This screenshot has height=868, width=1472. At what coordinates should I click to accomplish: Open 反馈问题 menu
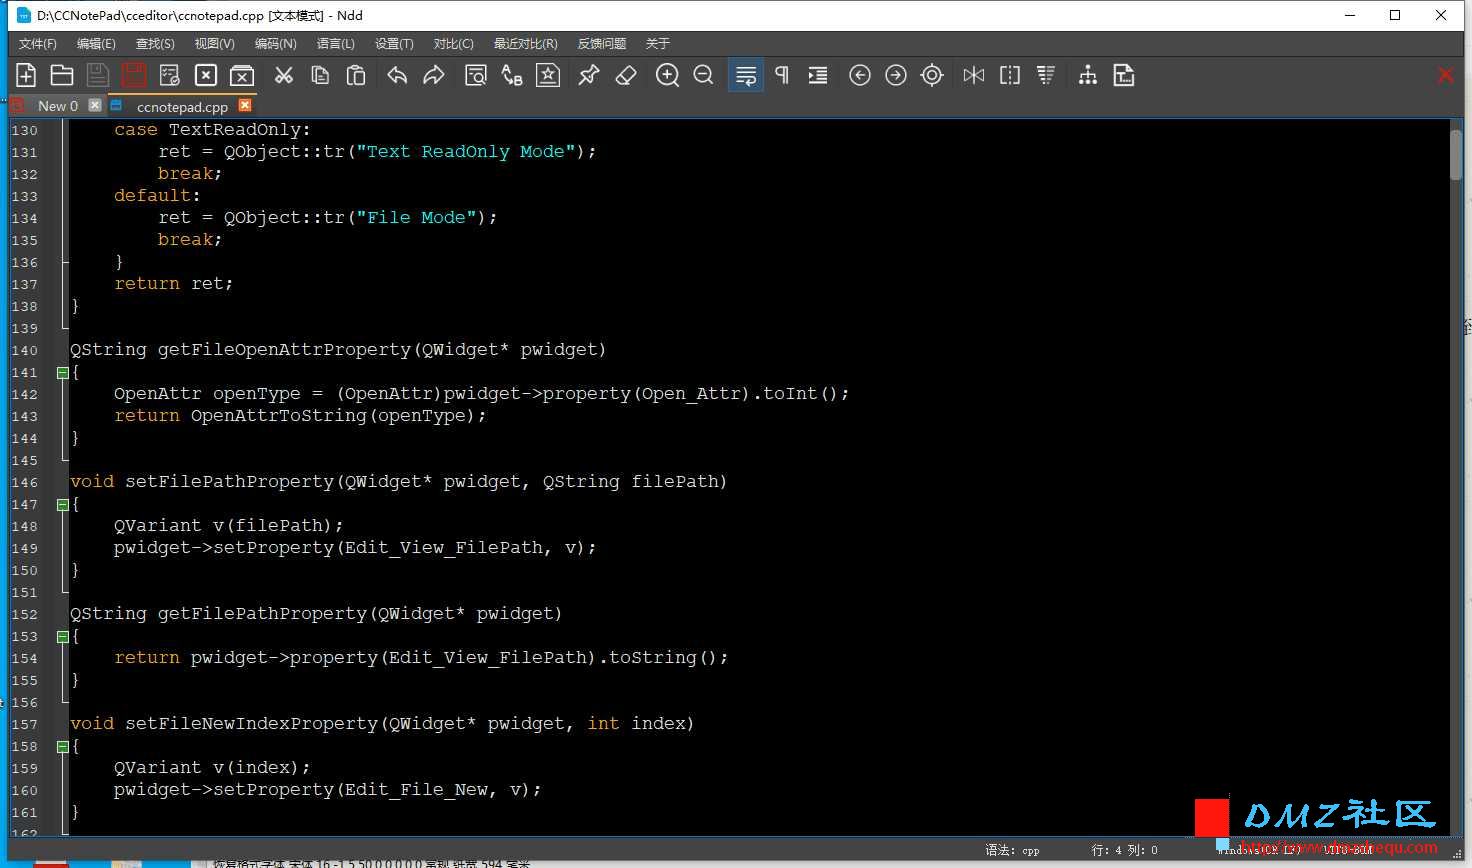[601, 44]
